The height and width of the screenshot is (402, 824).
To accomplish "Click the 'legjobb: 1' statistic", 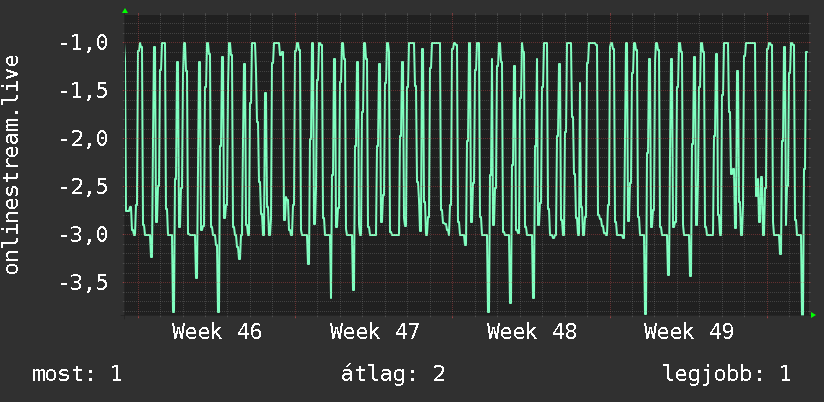I will (727, 374).
